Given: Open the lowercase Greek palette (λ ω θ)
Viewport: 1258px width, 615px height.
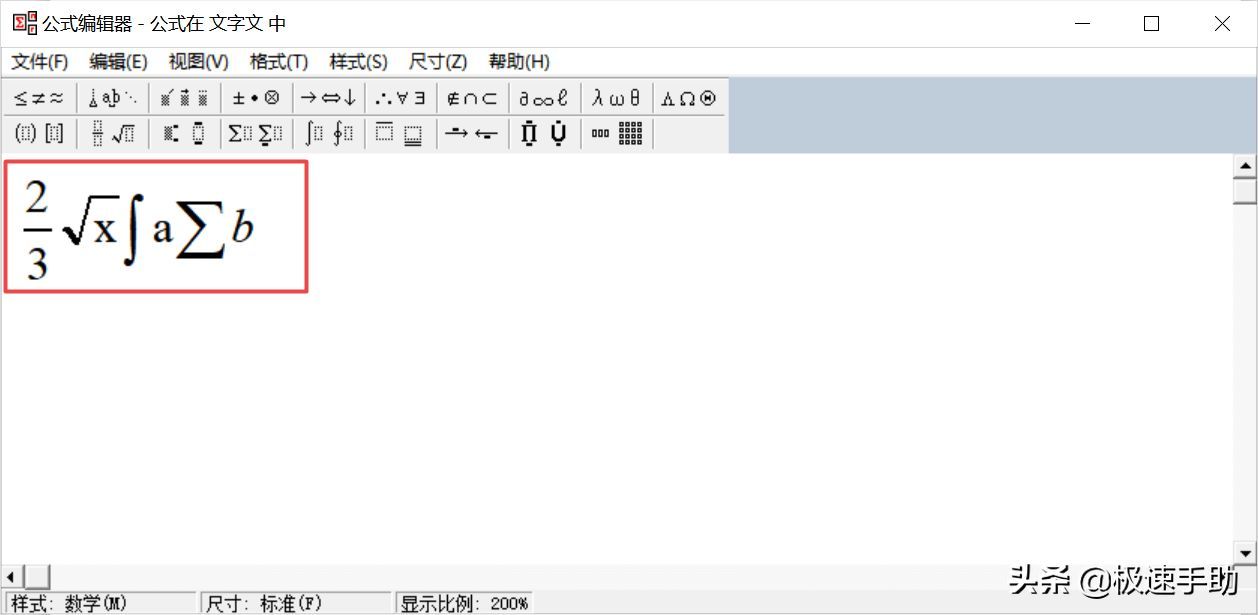Looking at the screenshot, I should [616, 98].
